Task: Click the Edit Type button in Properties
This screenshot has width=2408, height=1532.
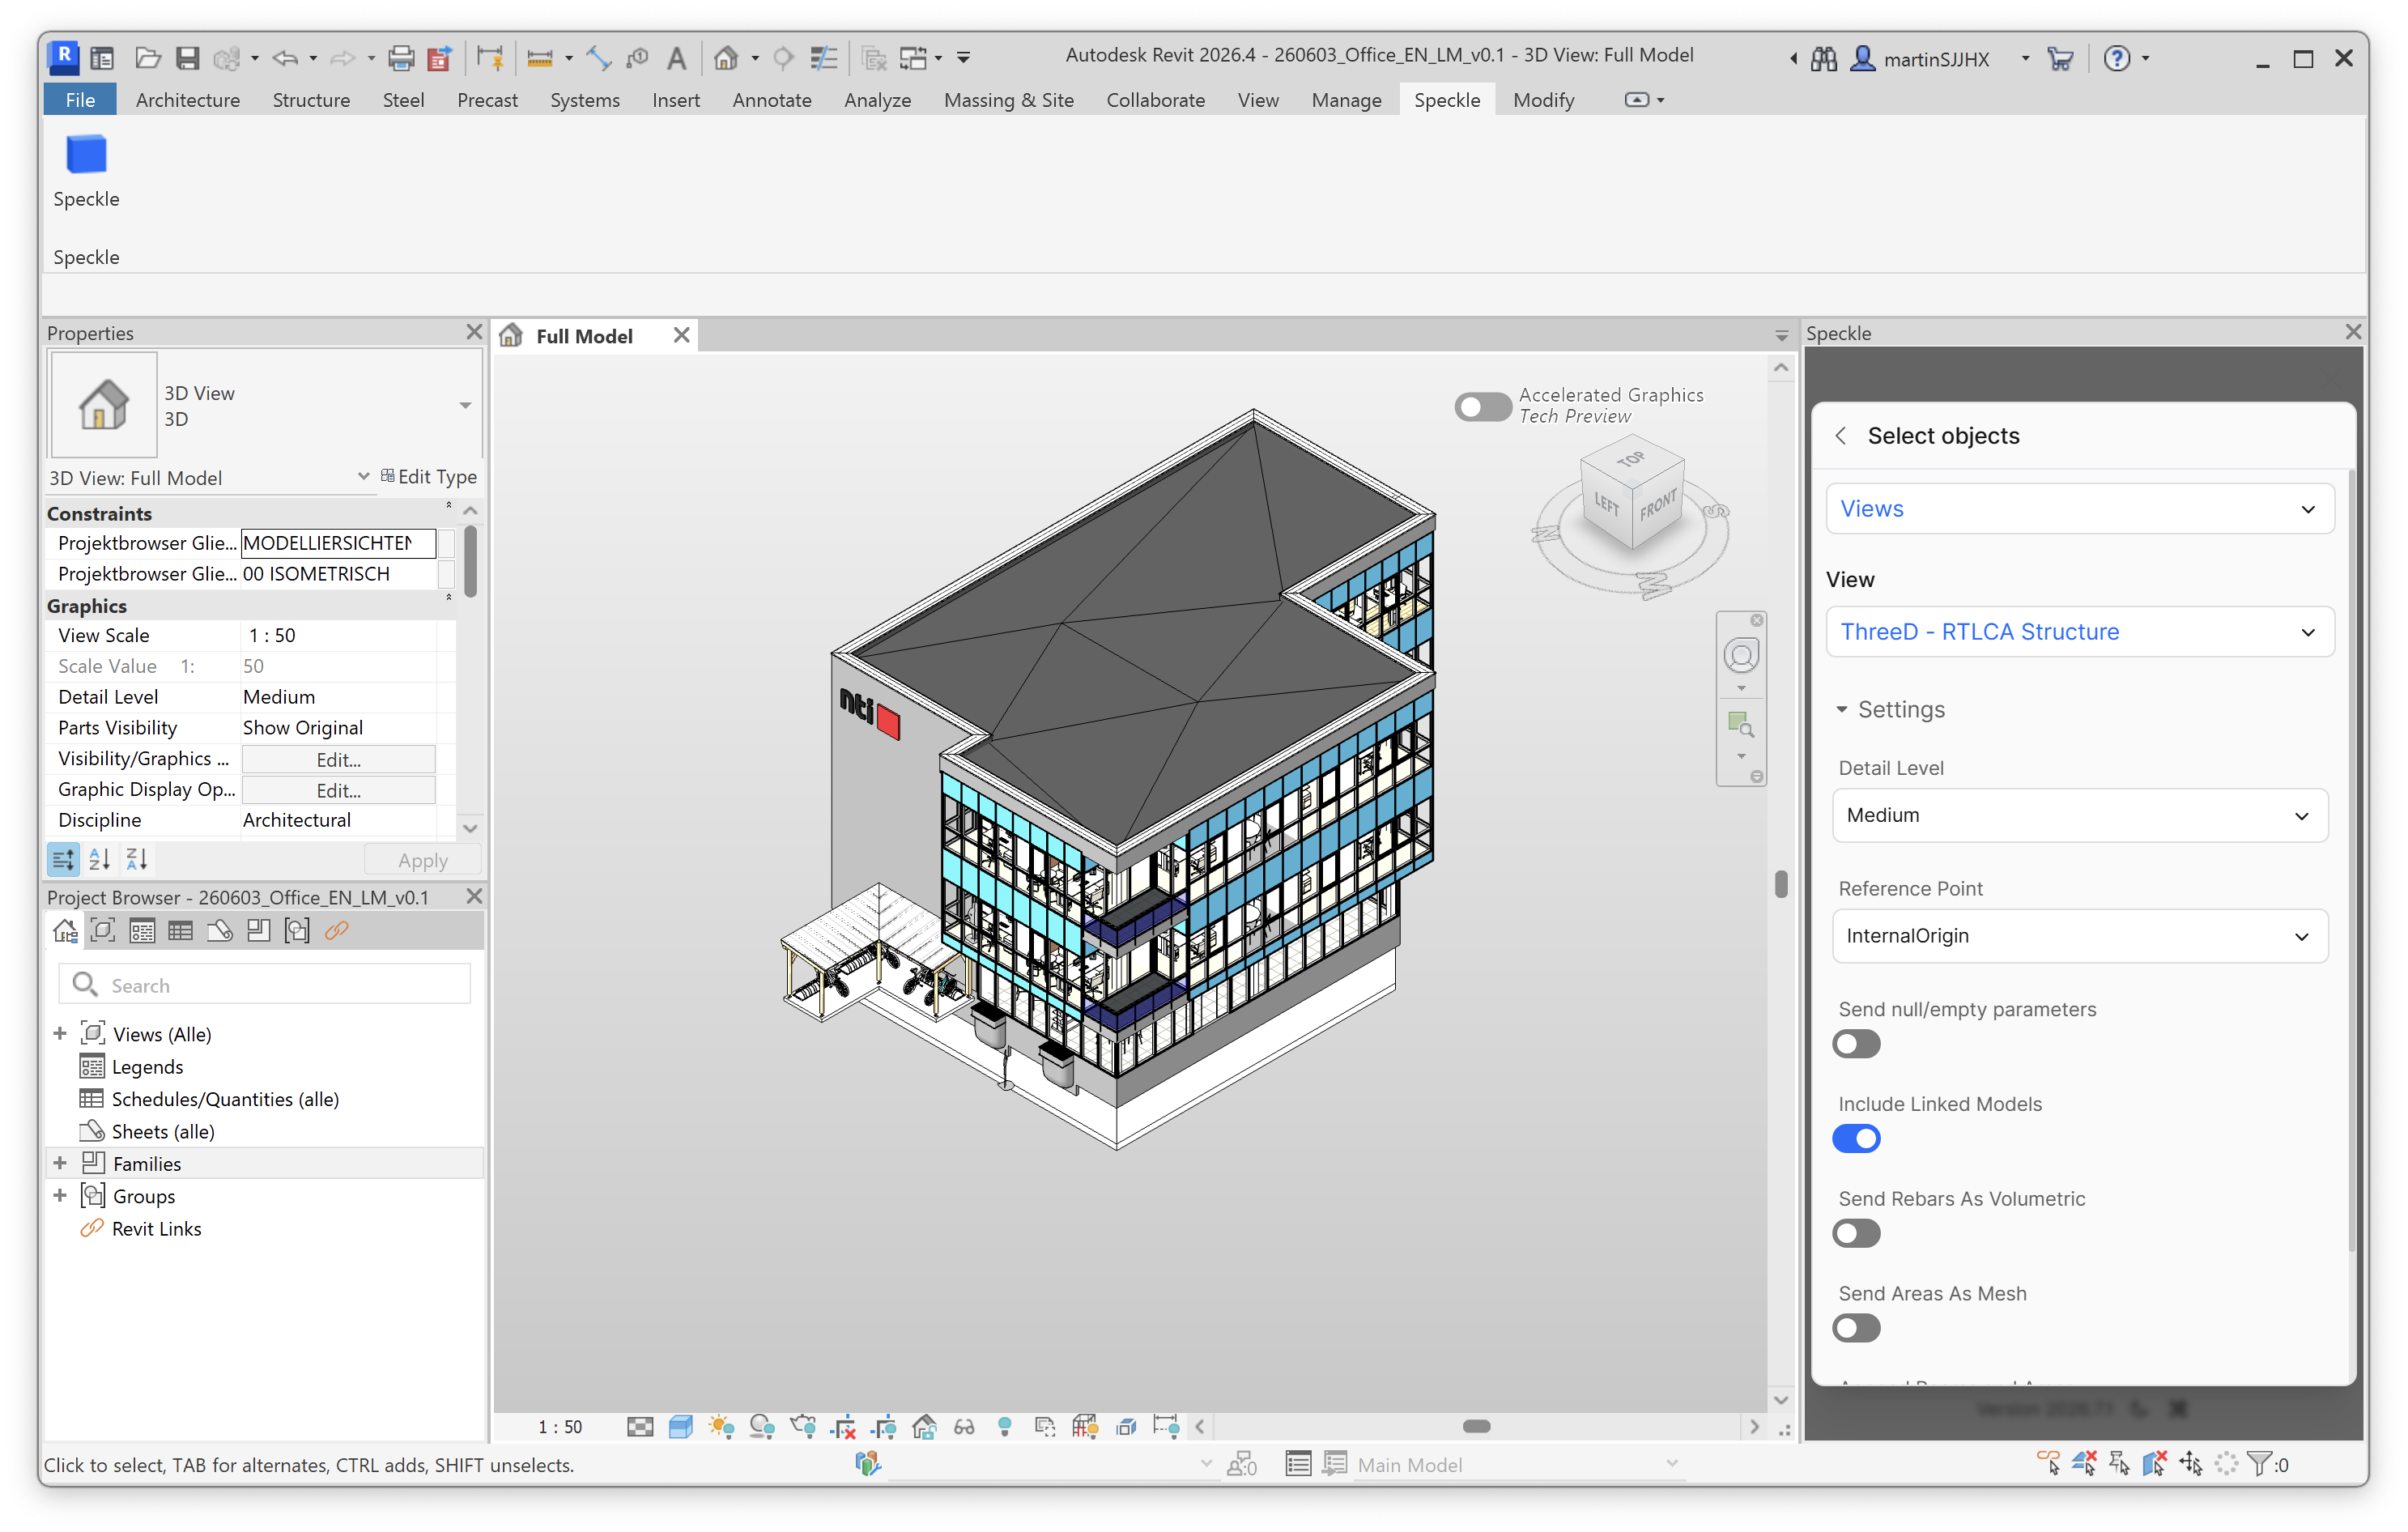Action: [x=428, y=477]
